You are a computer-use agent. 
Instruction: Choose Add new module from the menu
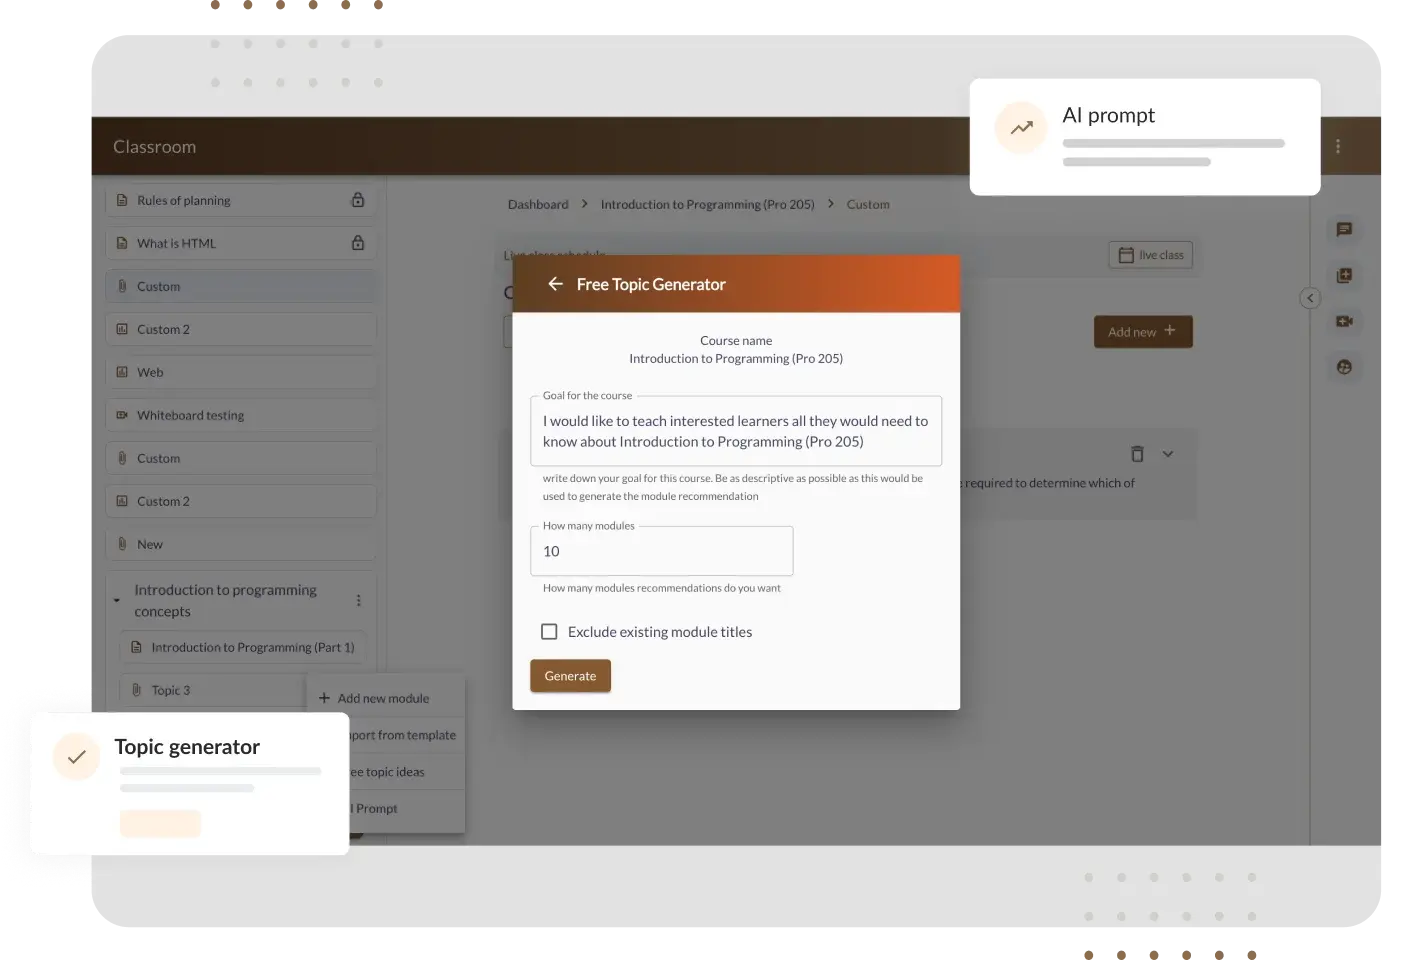385,698
